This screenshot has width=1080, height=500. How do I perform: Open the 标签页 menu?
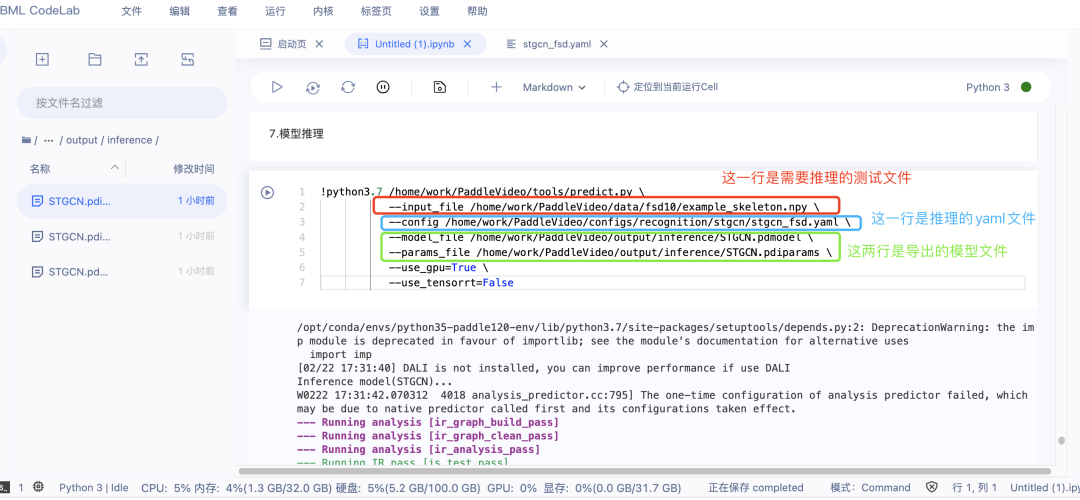click(376, 11)
